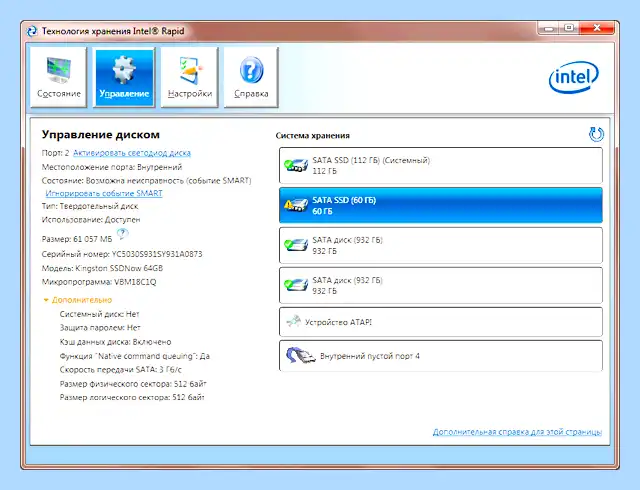Click Системный диск: Нет text
The width and height of the screenshot is (640, 490).
pos(100,314)
